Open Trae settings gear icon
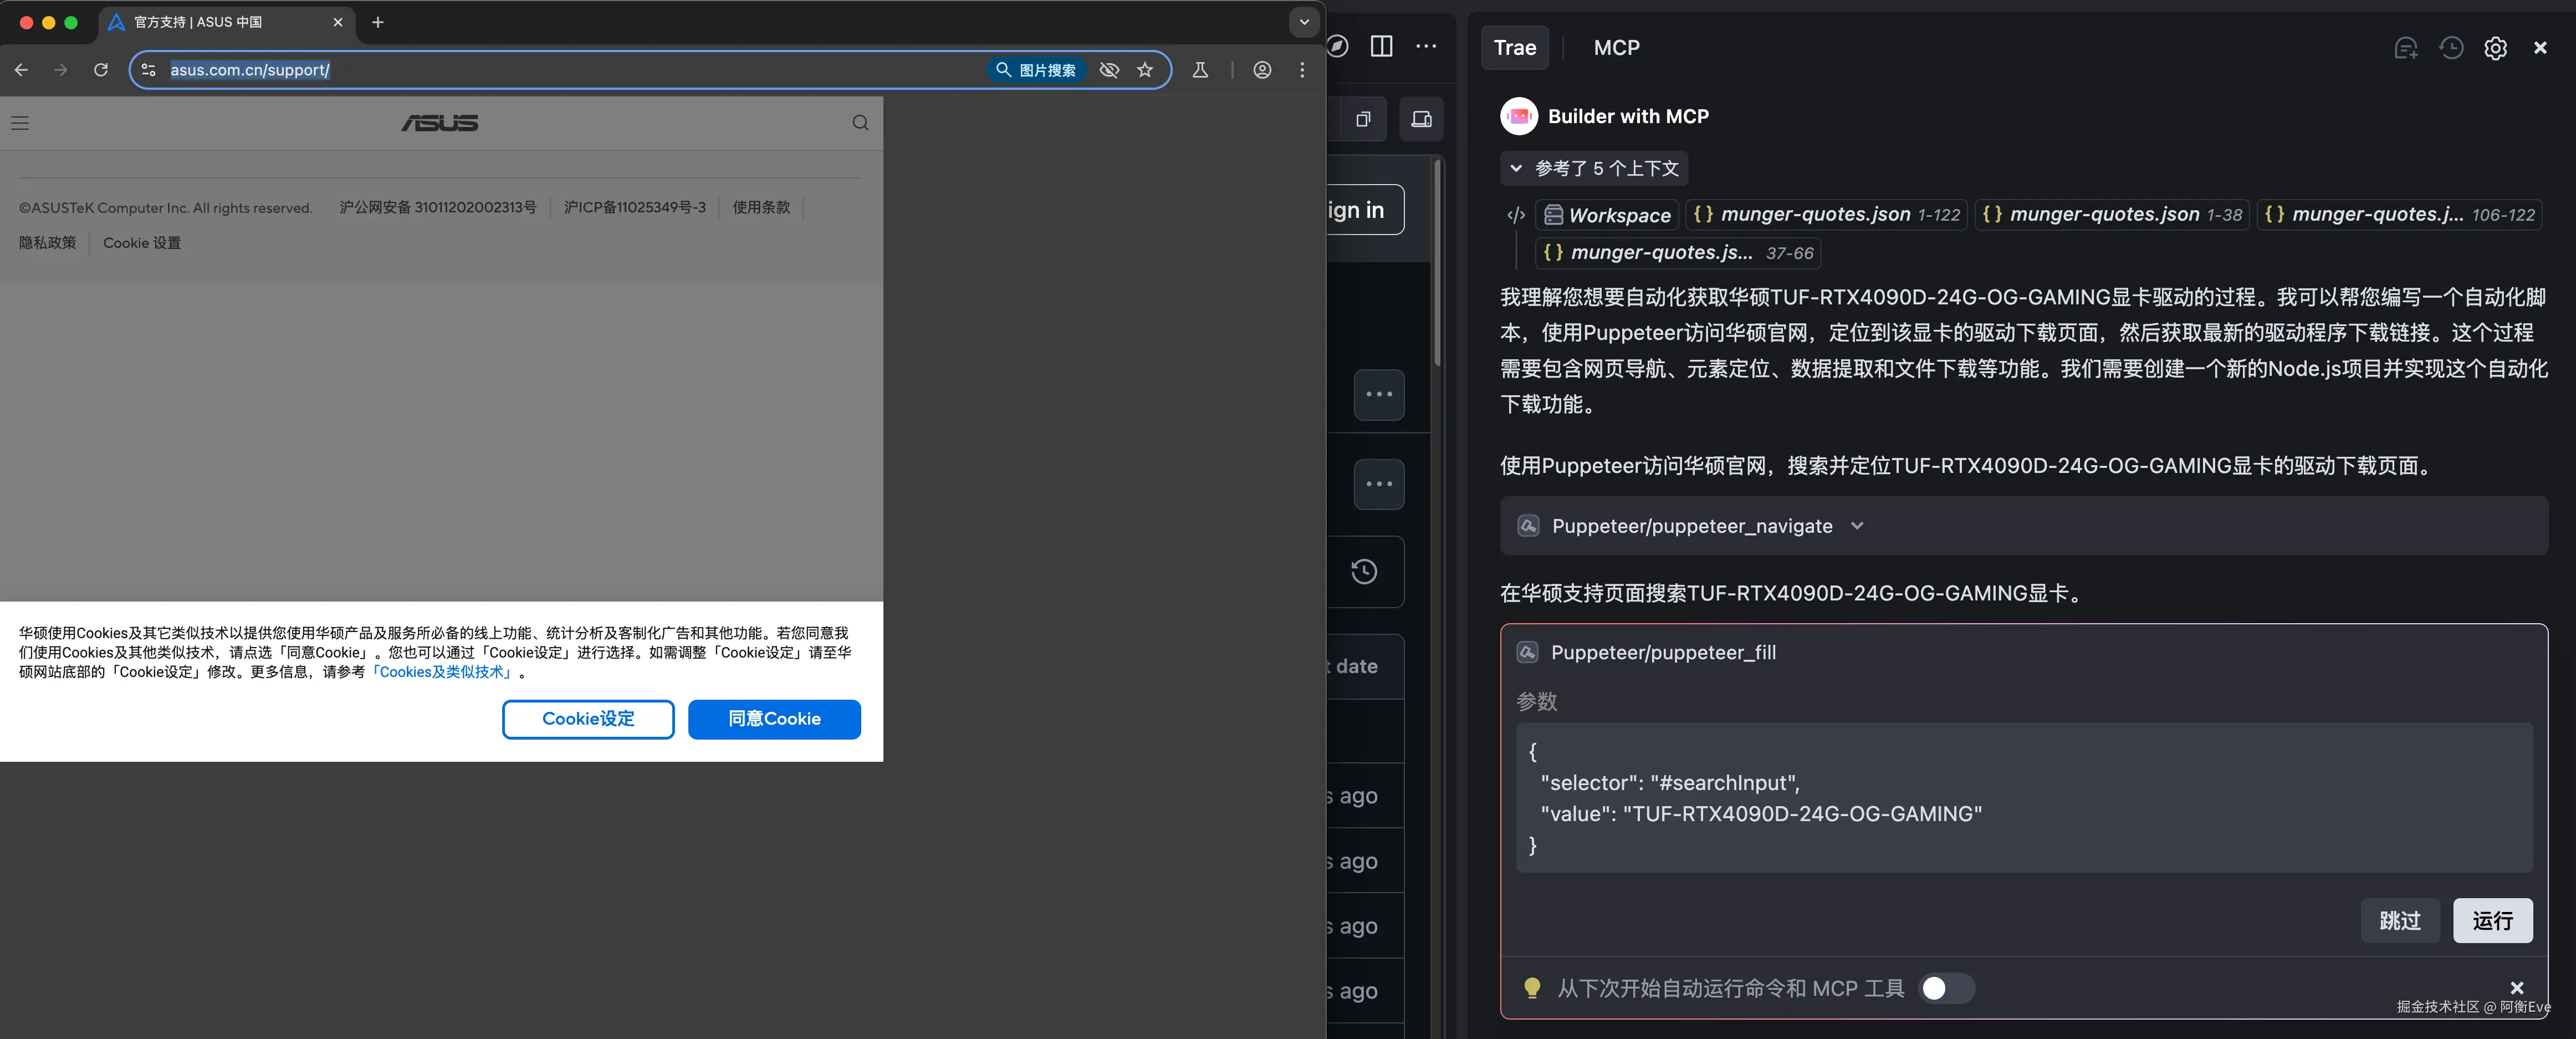This screenshot has height=1039, width=2576. (x=2495, y=48)
